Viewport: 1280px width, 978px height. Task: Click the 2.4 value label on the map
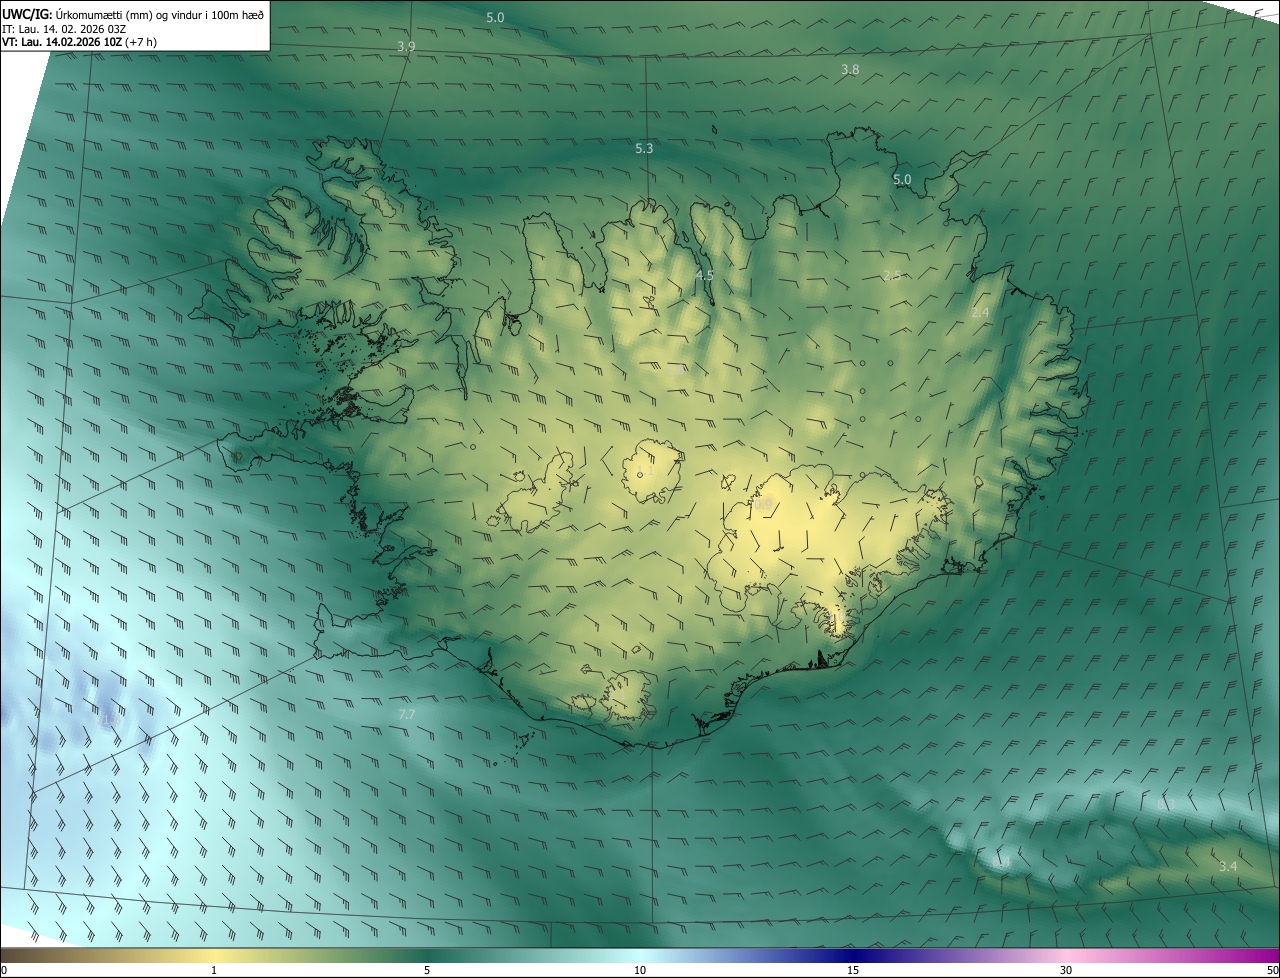(x=980, y=313)
